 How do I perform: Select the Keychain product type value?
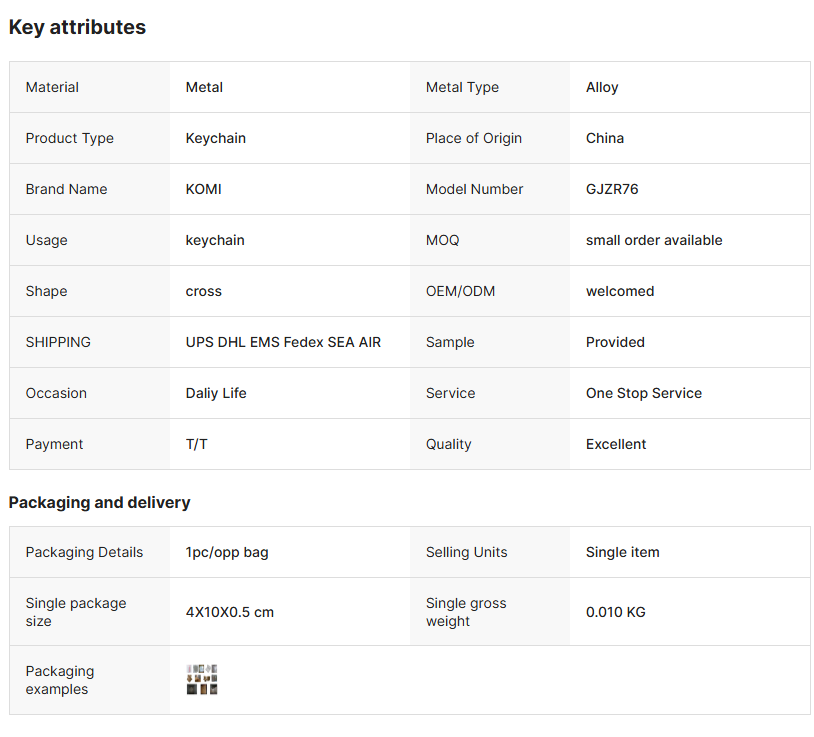(216, 138)
